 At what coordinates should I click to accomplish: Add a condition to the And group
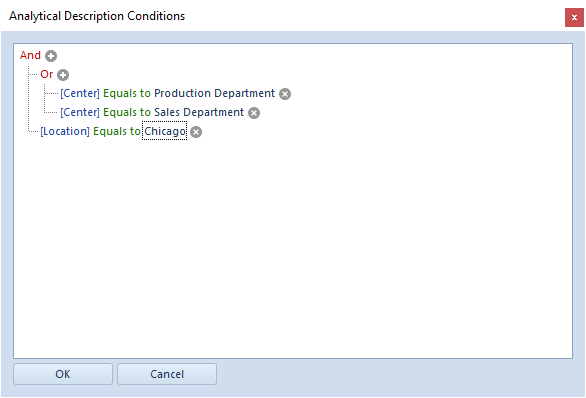51,56
